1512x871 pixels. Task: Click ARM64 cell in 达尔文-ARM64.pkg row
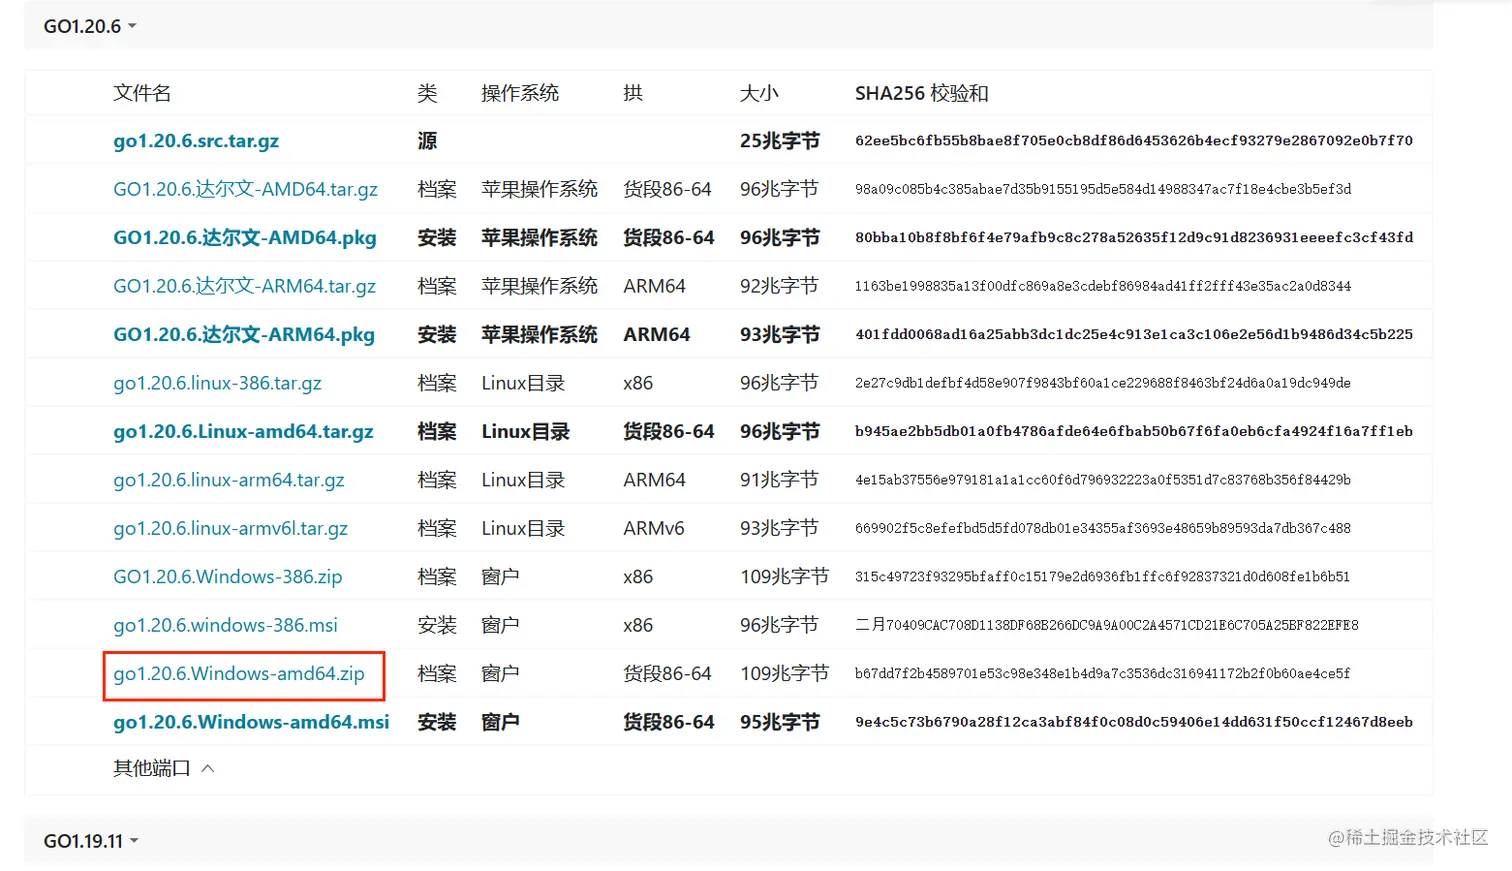[x=656, y=335]
